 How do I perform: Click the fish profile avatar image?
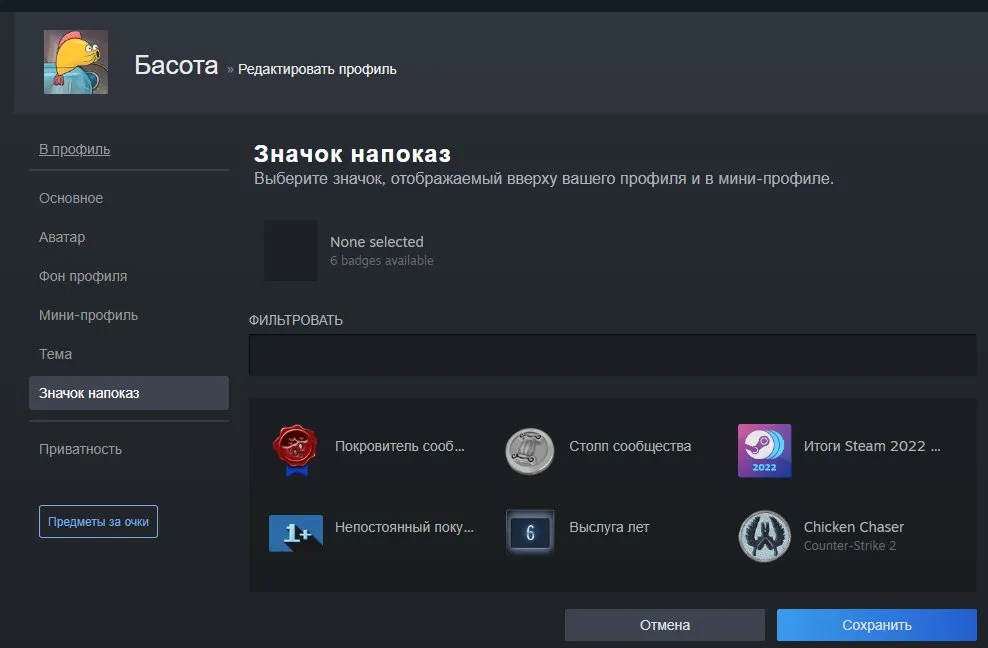[76, 62]
